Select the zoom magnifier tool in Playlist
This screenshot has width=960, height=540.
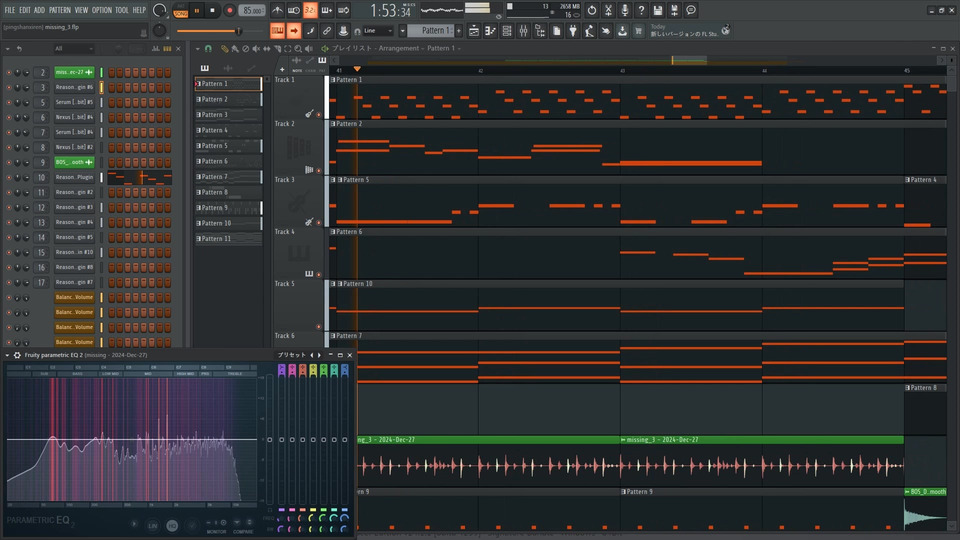[298, 48]
